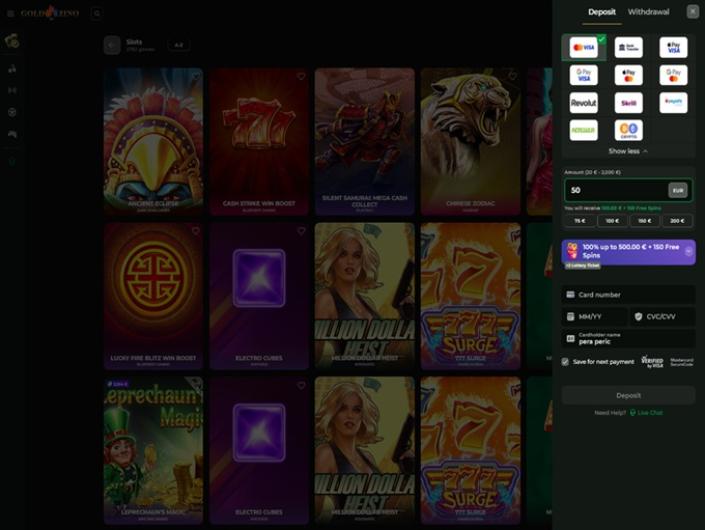705x530 pixels.
Task: Favorite the Cash Strike Win Boost game
Action: coord(301,76)
